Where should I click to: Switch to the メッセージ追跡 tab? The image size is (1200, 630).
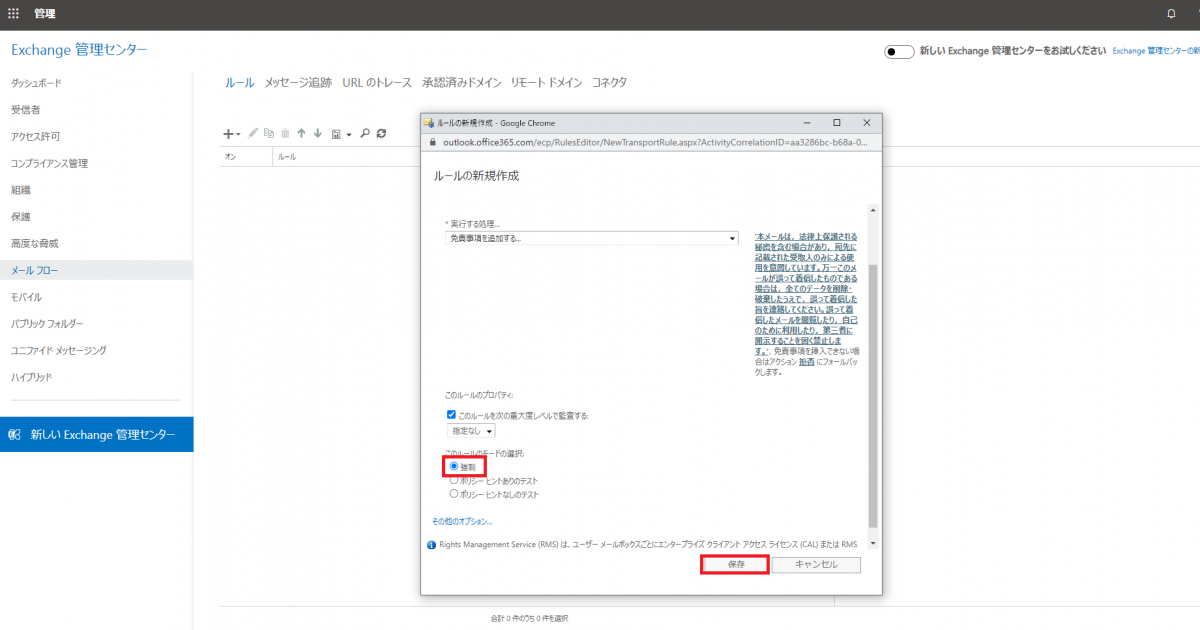coord(298,83)
